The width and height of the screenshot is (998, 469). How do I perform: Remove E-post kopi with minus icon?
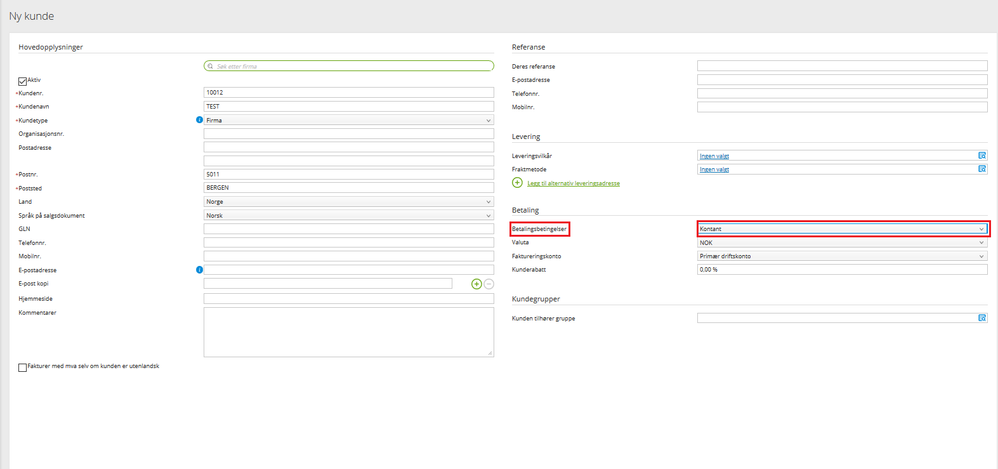(489, 284)
